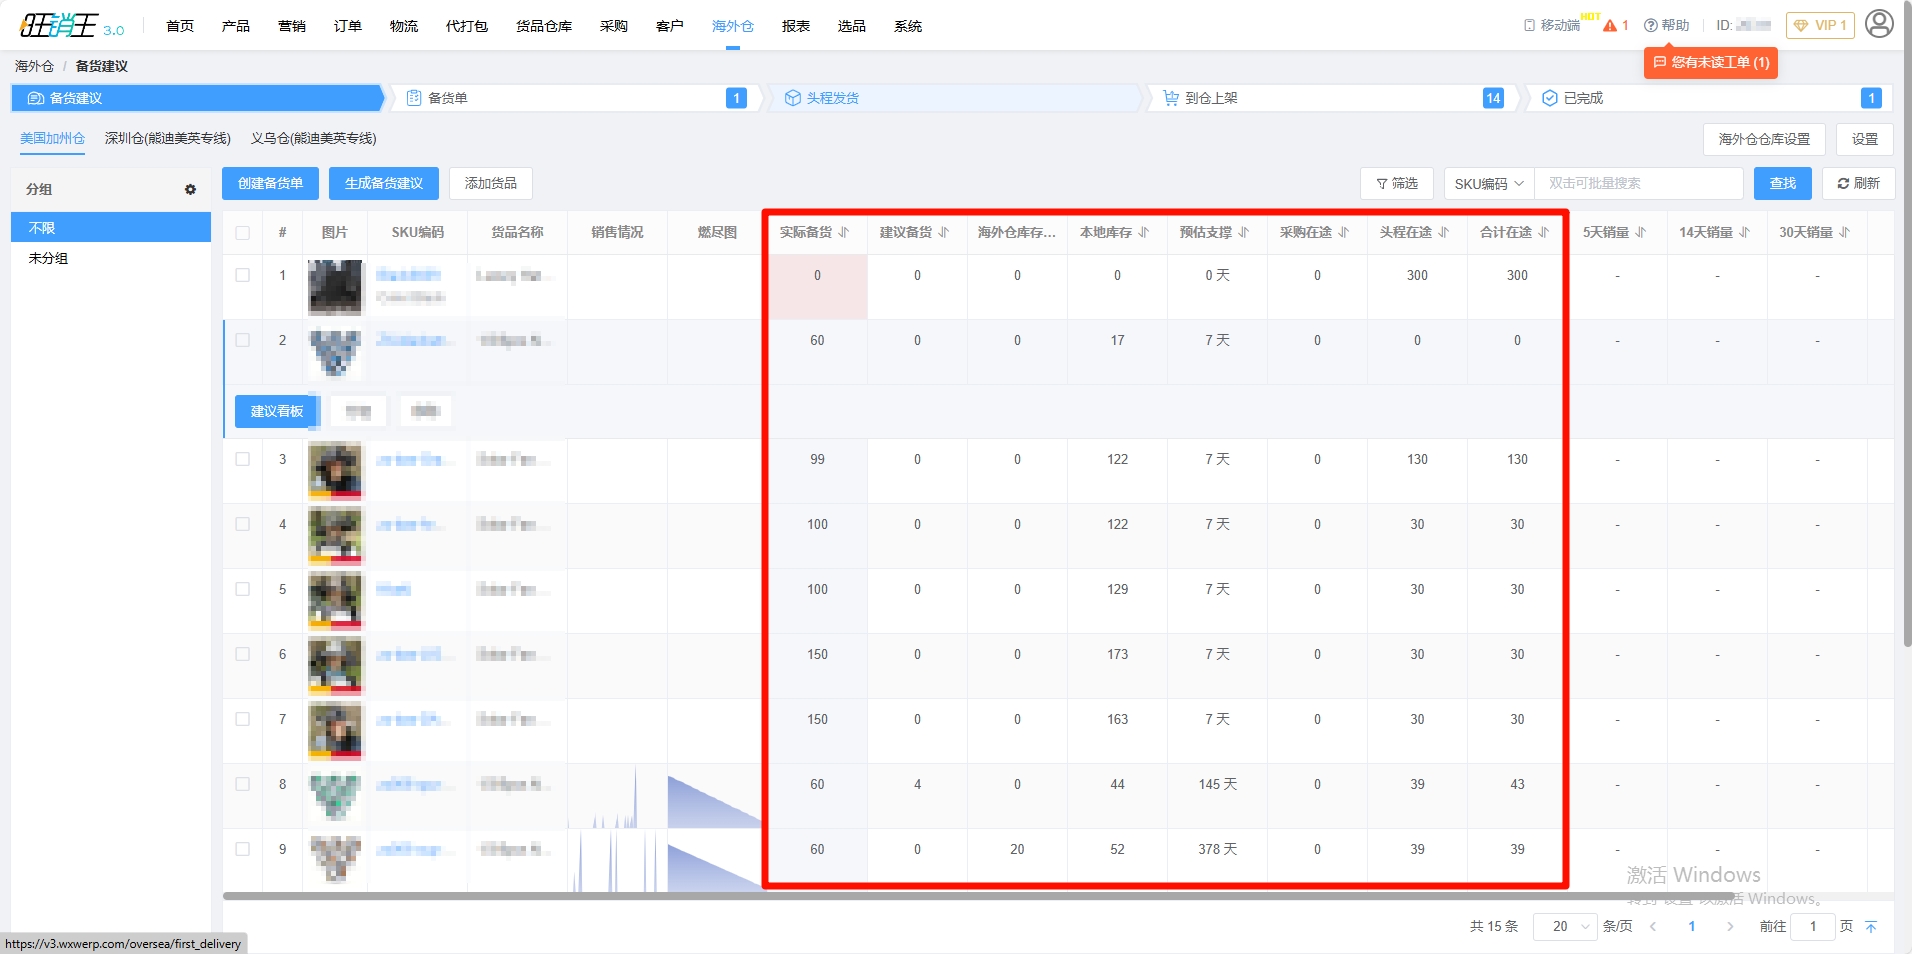1912x954 pixels.
Task: Open the 20 条/页 page size dropdown
Action: (x=1564, y=927)
